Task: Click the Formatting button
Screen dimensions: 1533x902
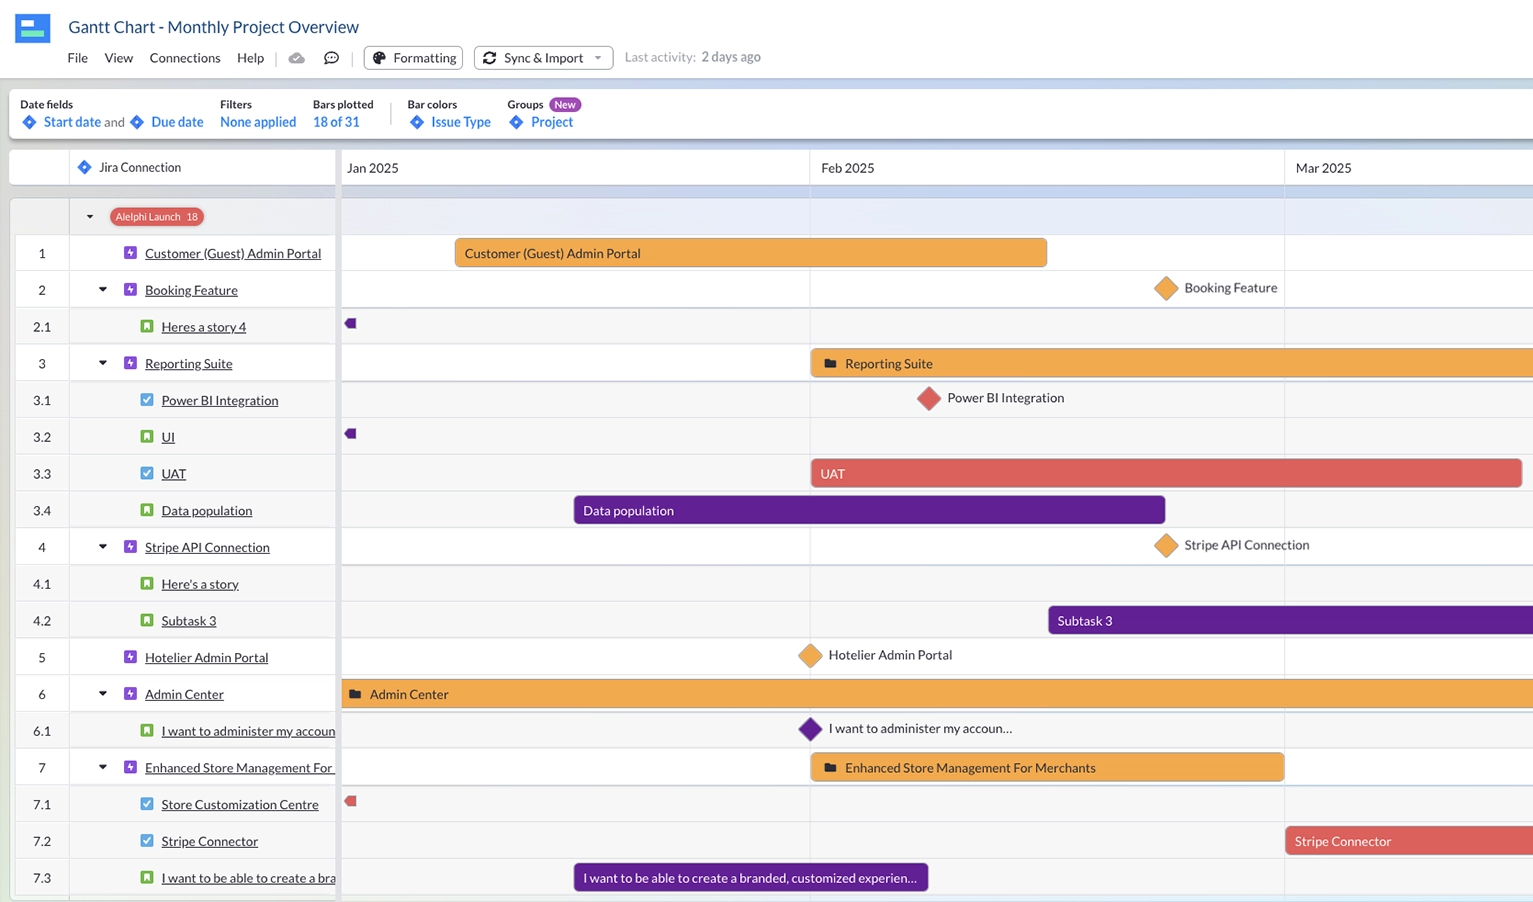Action: click(413, 58)
